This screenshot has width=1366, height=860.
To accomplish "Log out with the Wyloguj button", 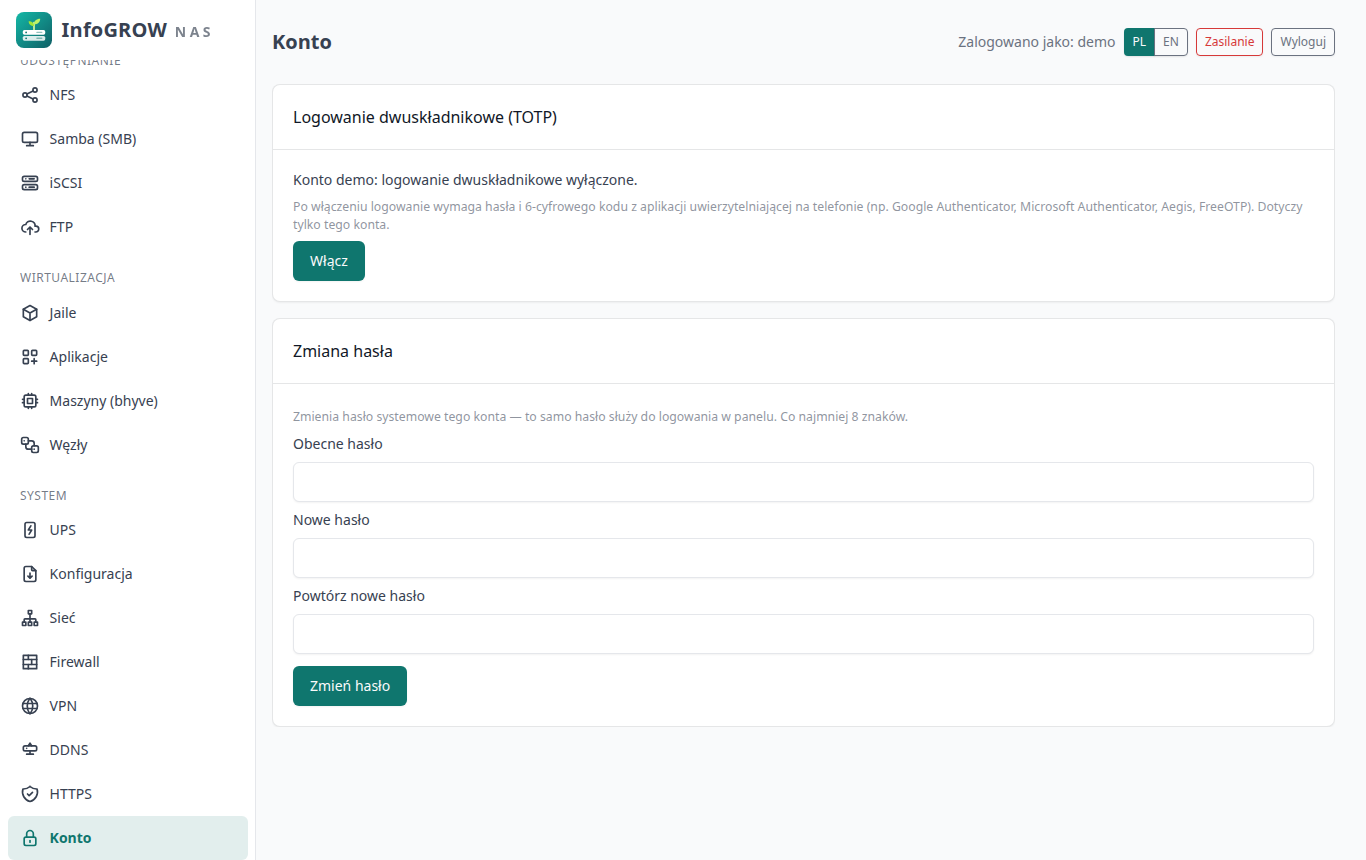I will pyautogui.click(x=1303, y=42).
